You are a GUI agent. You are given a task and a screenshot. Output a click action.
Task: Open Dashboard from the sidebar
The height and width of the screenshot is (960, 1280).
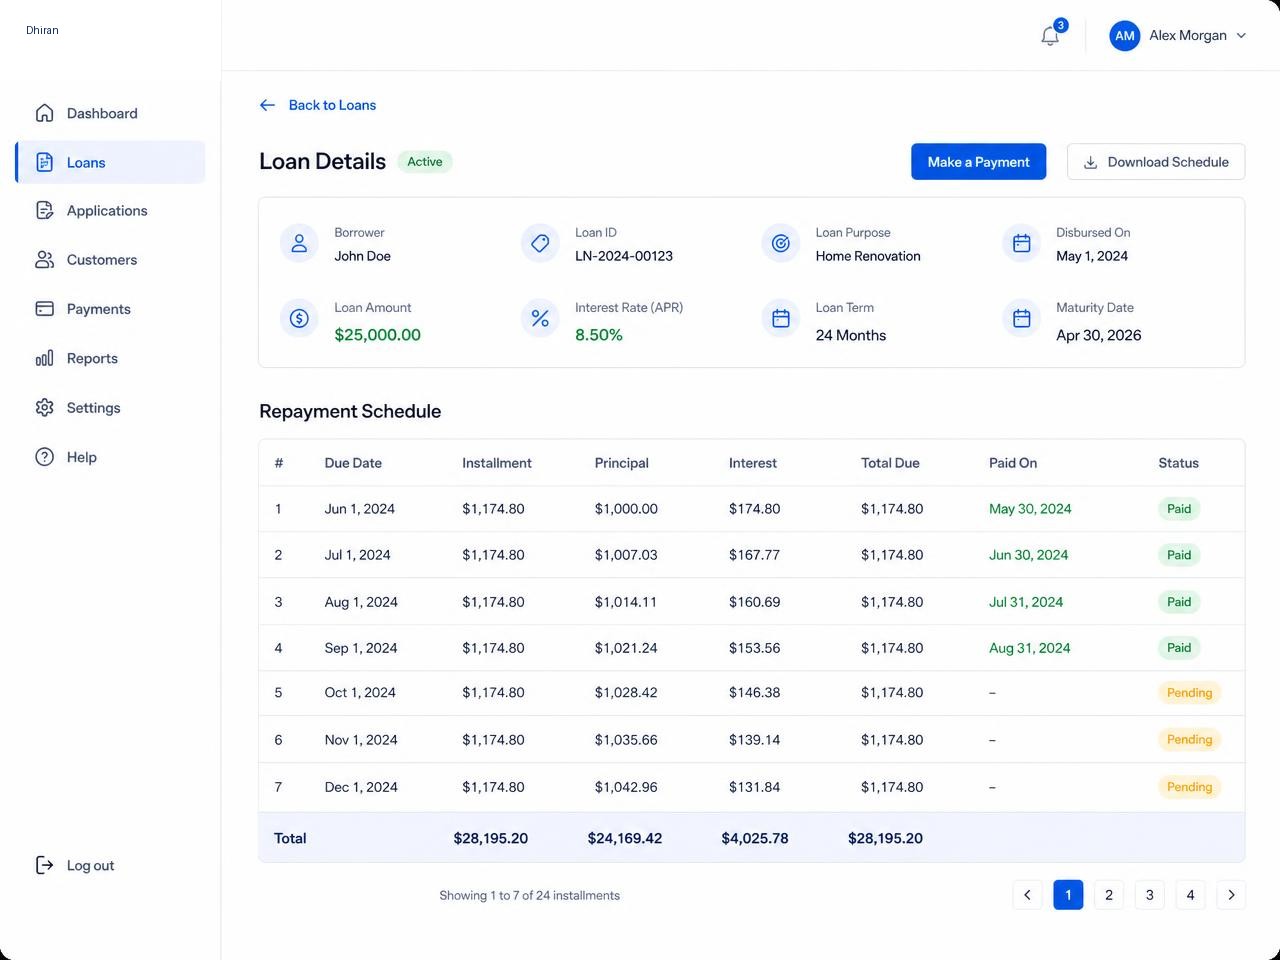point(110,113)
